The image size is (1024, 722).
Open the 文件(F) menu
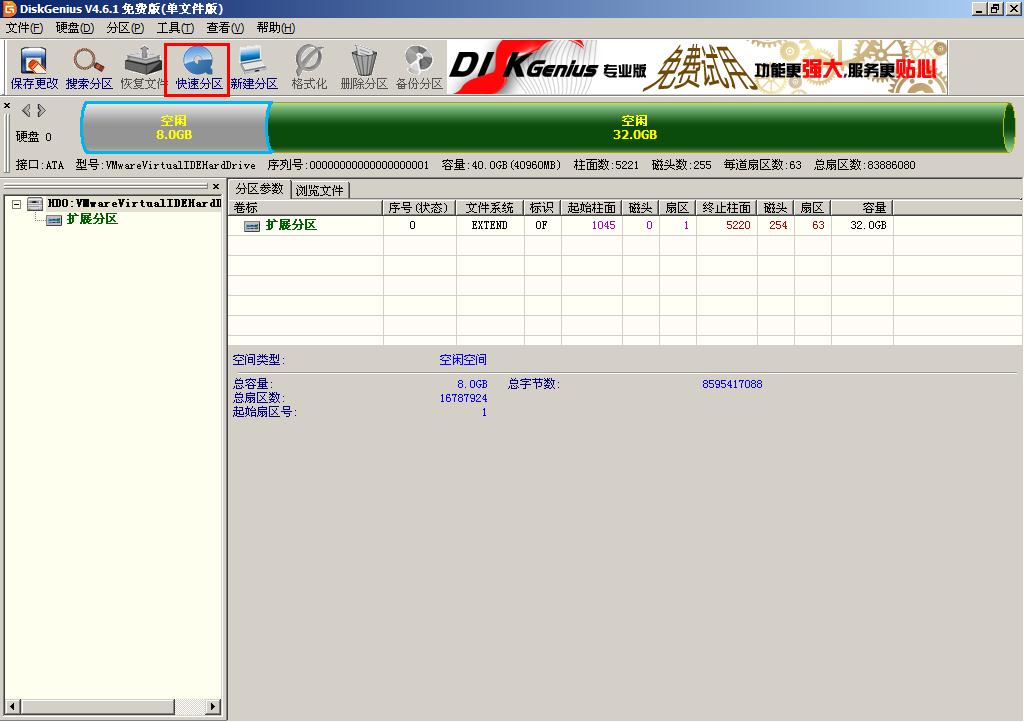(24, 28)
